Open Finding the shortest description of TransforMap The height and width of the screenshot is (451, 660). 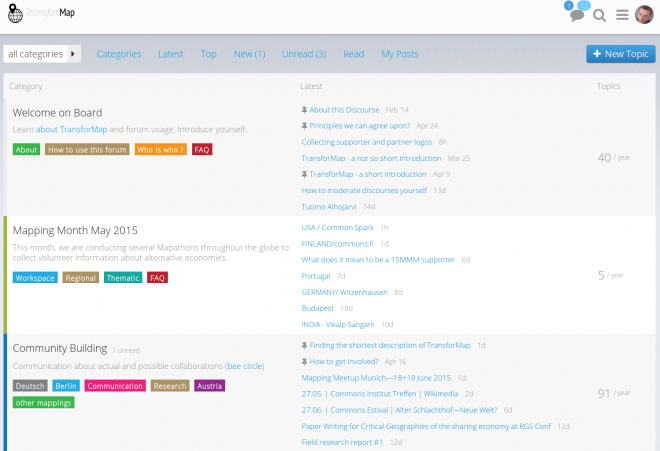click(390, 345)
